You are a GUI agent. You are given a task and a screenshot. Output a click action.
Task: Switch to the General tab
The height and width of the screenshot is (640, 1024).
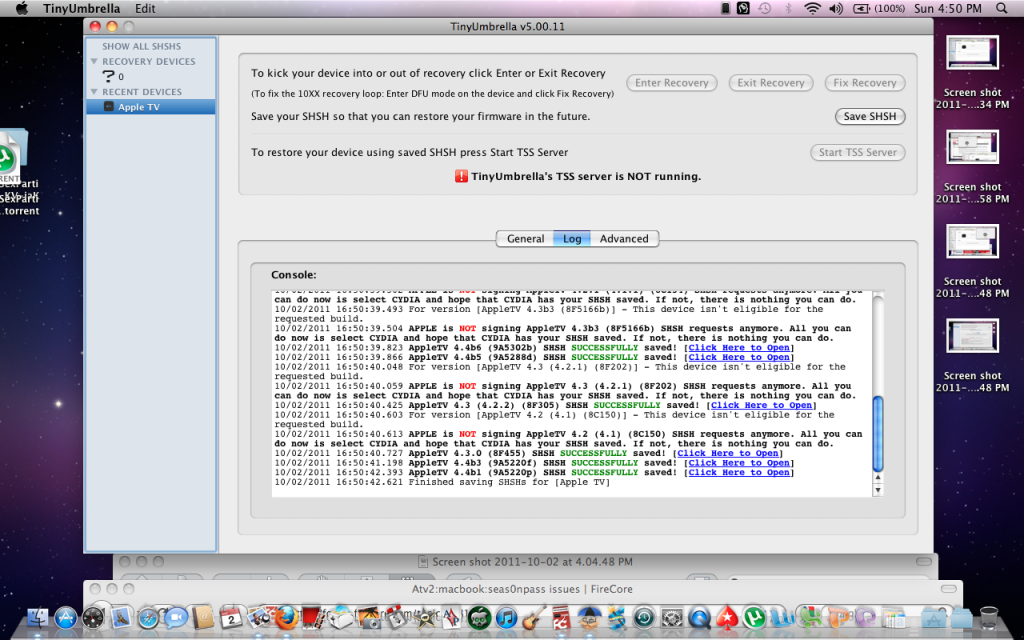point(525,238)
